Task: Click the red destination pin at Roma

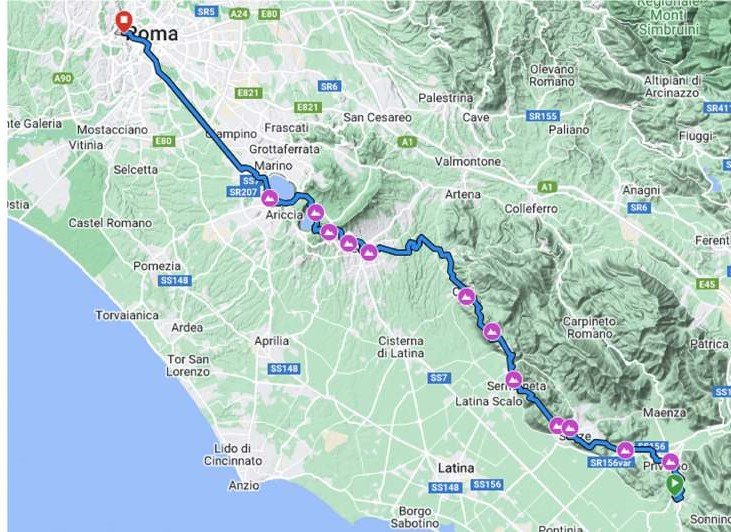Action: 124,21
